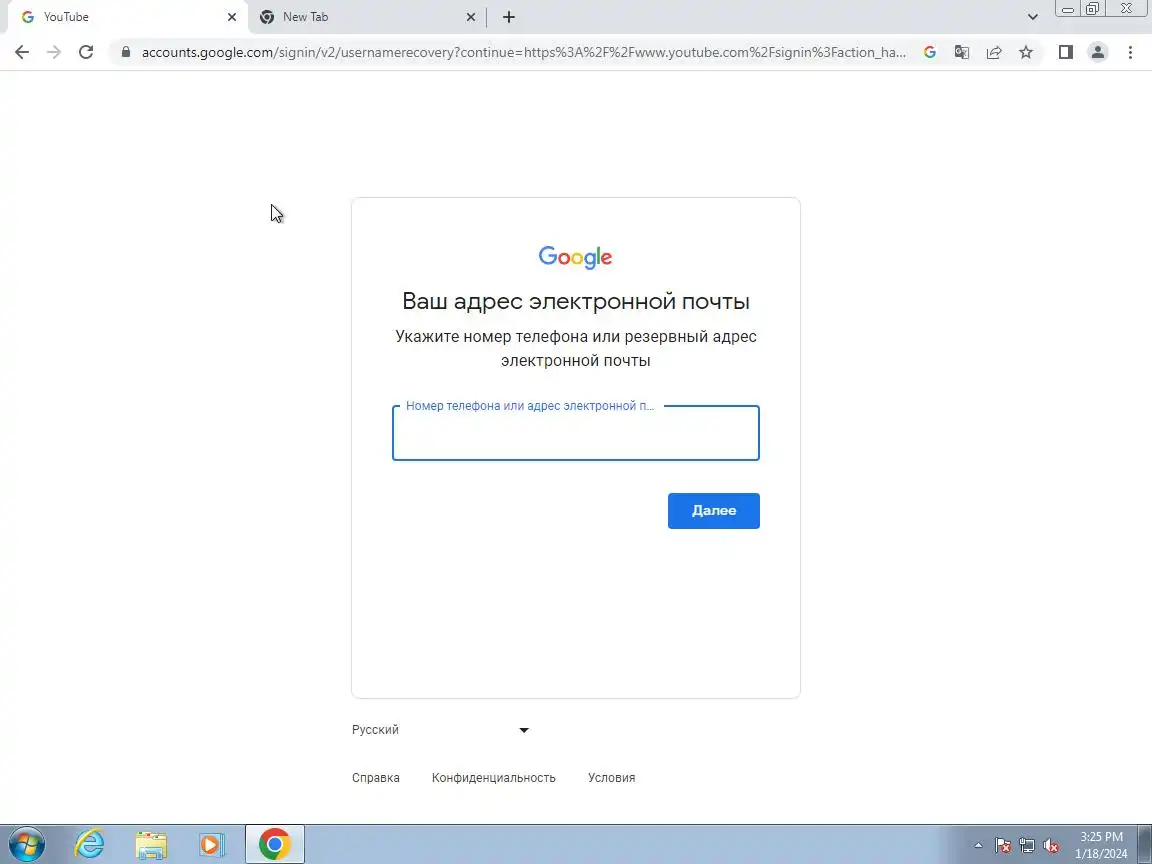Open the Chrome profile avatar menu
The height and width of the screenshot is (864, 1152).
click(x=1098, y=52)
